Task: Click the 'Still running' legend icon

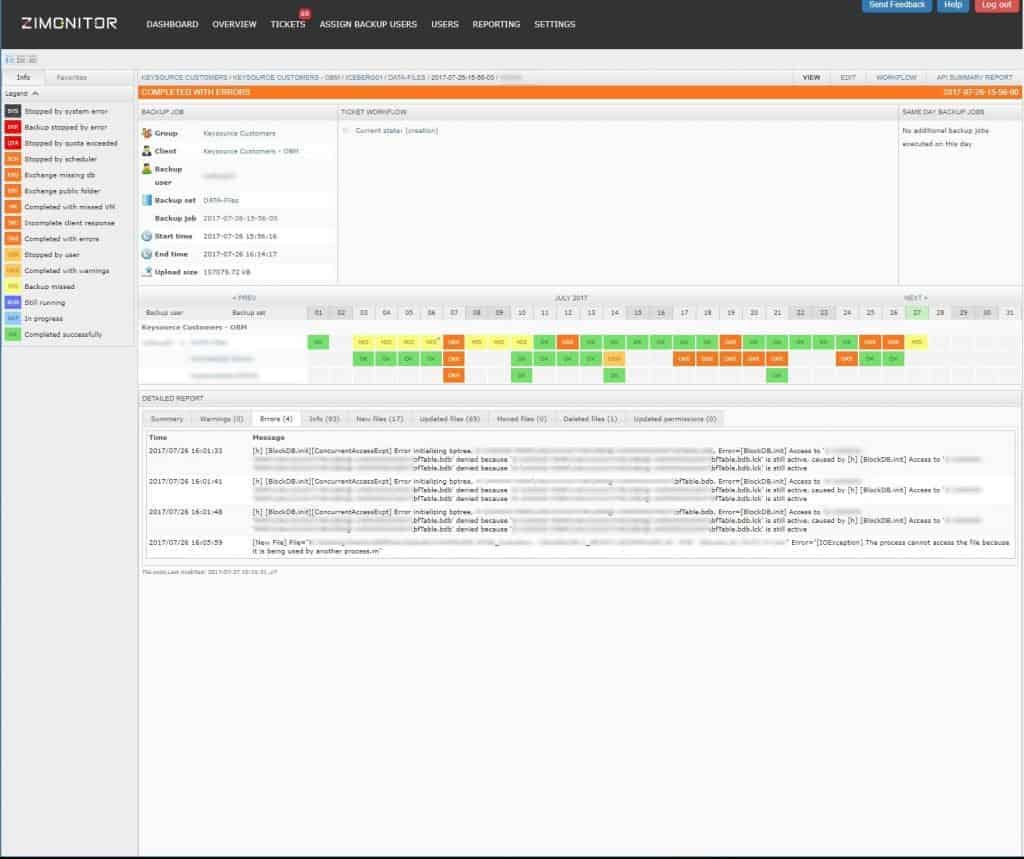Action: pyautogui.click(x=12, y=302)
